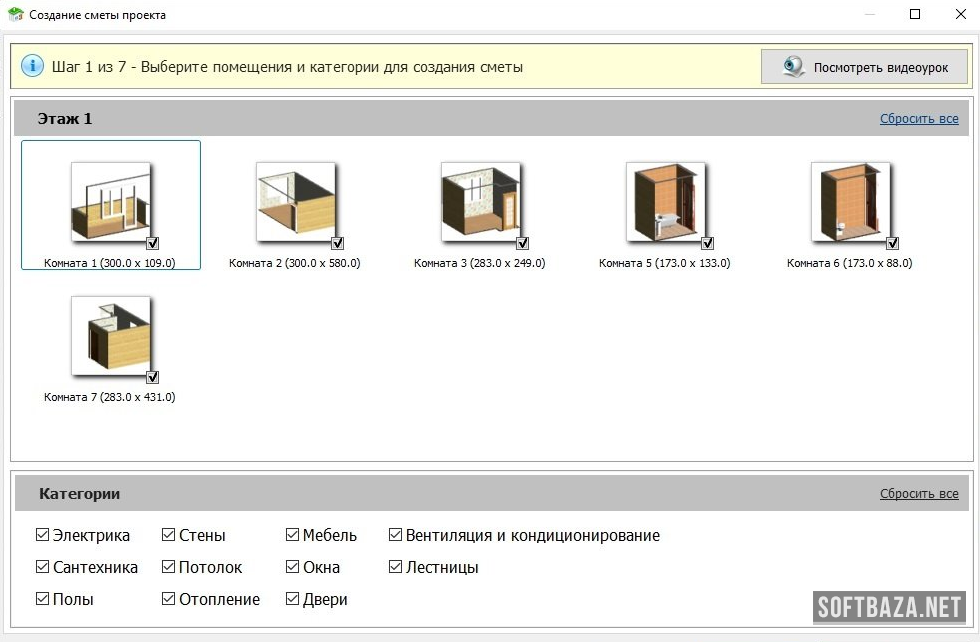The height and width of the screenshot is (642, 980).
Task: Uncheck the checkbox on Комната 2 thumbnail
Action: click(338, 243)
